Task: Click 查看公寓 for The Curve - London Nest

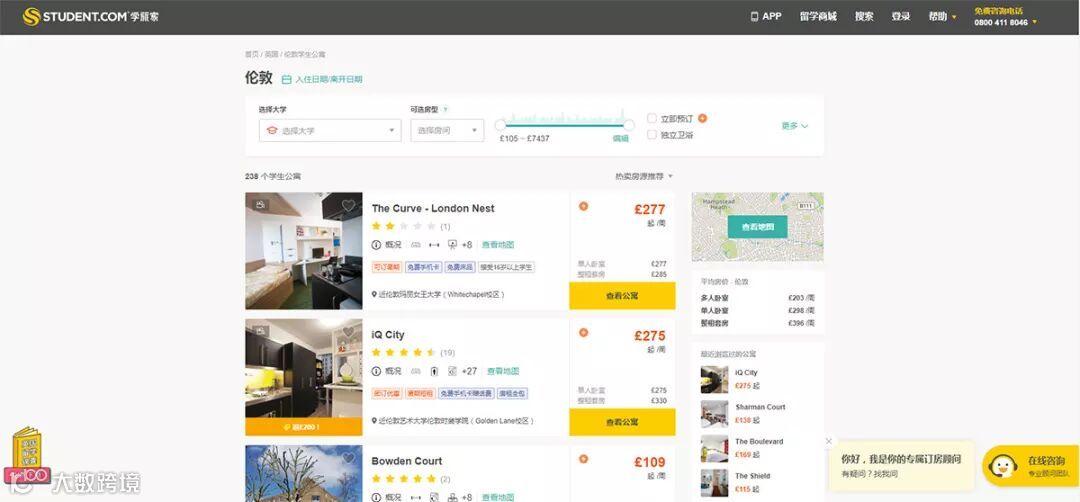Action: 622,296
